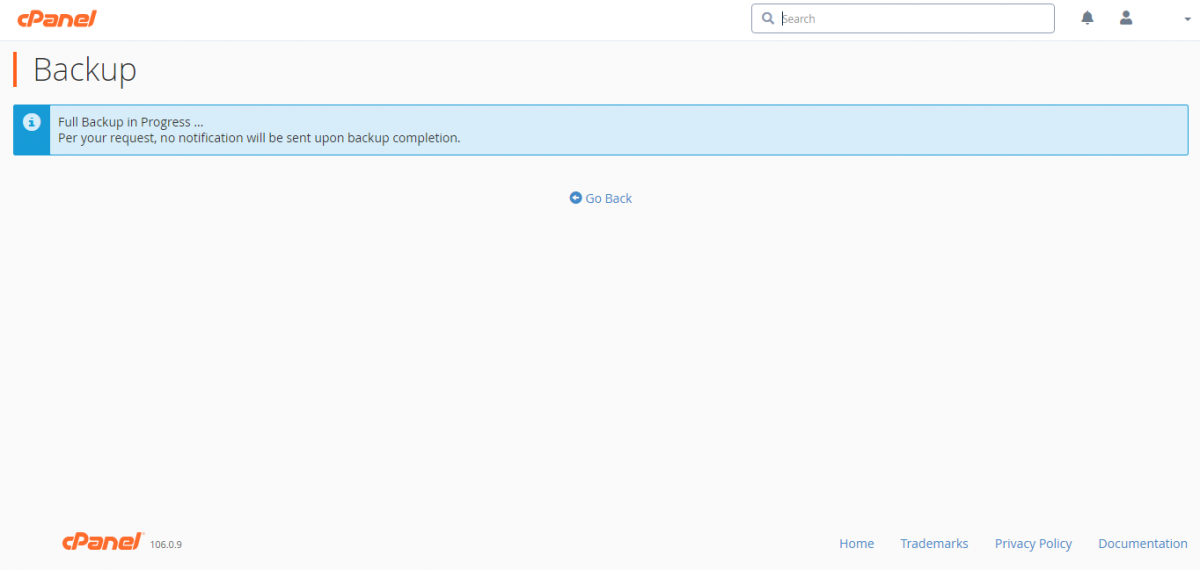Image resolution: width=1200 pixels, height=570 pixels.
Task: Click the Go Back arrow icon
Action: click(575, 198)
